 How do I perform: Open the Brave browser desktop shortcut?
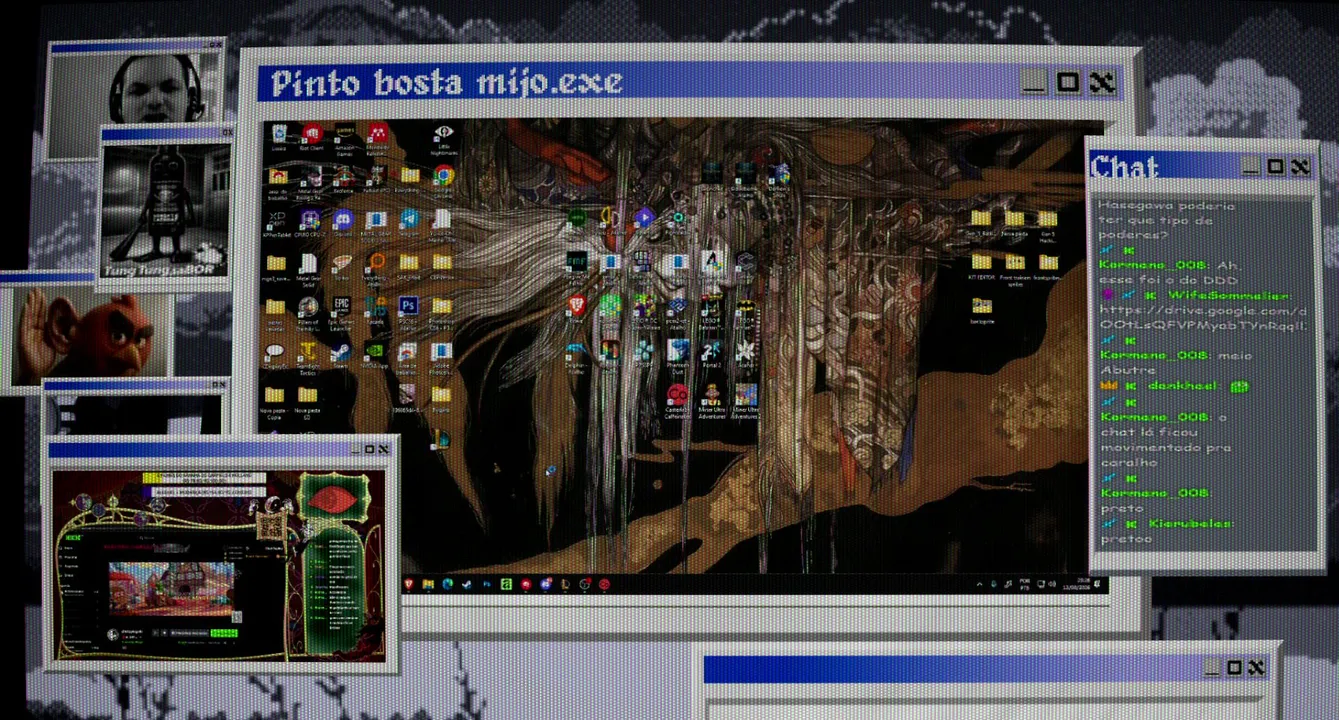pyautogui.click(x=576, y=308)
